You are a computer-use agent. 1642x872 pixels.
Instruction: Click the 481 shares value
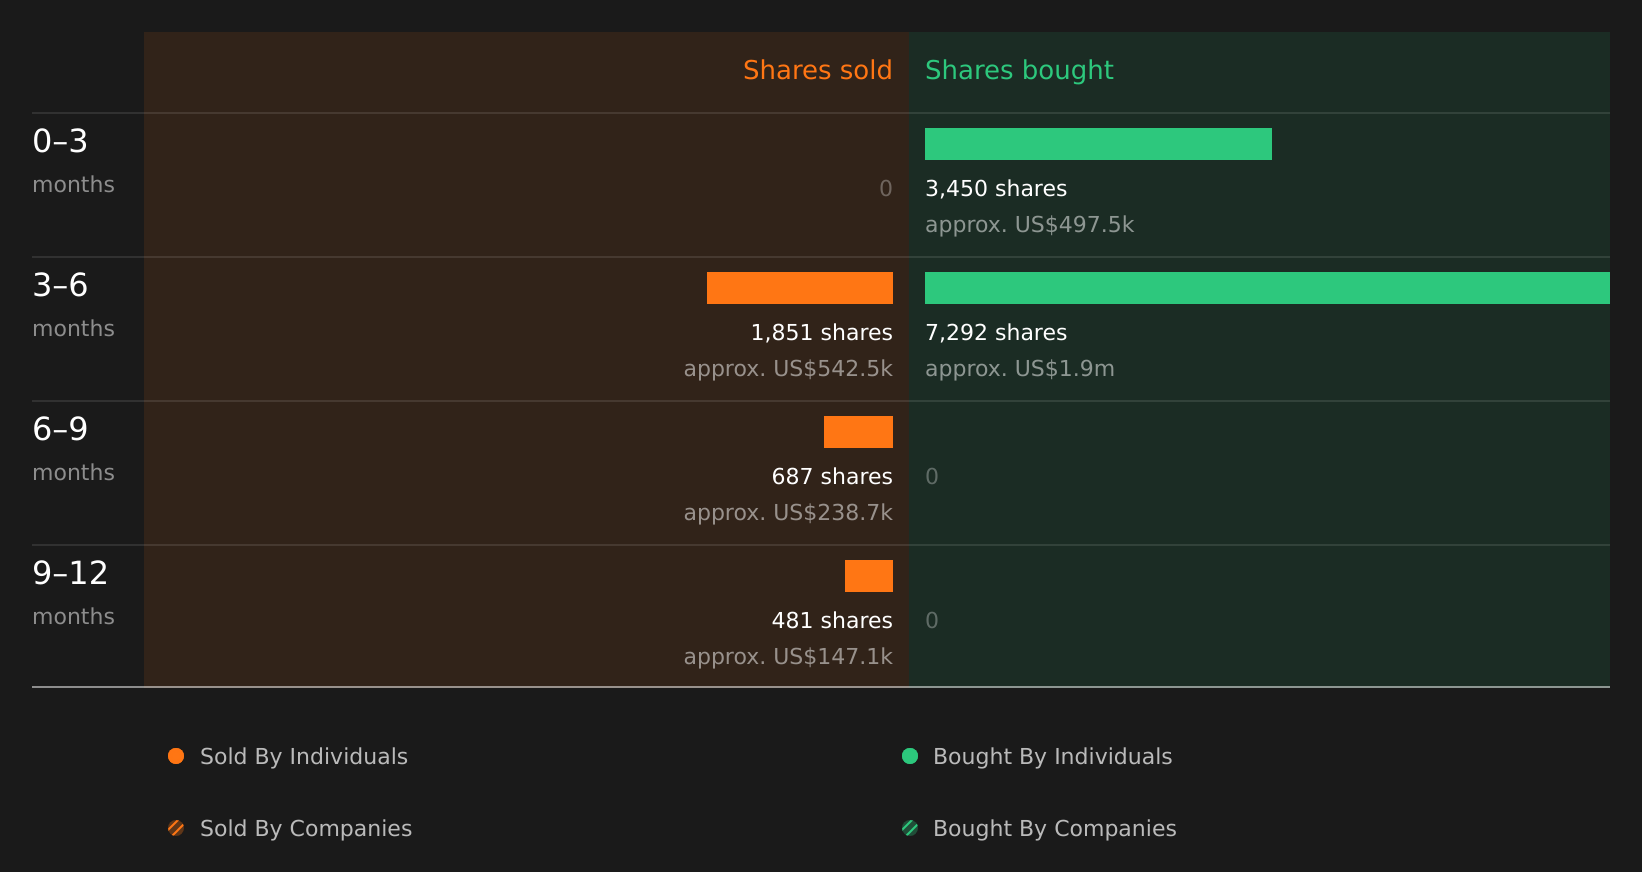pos(832,621)
